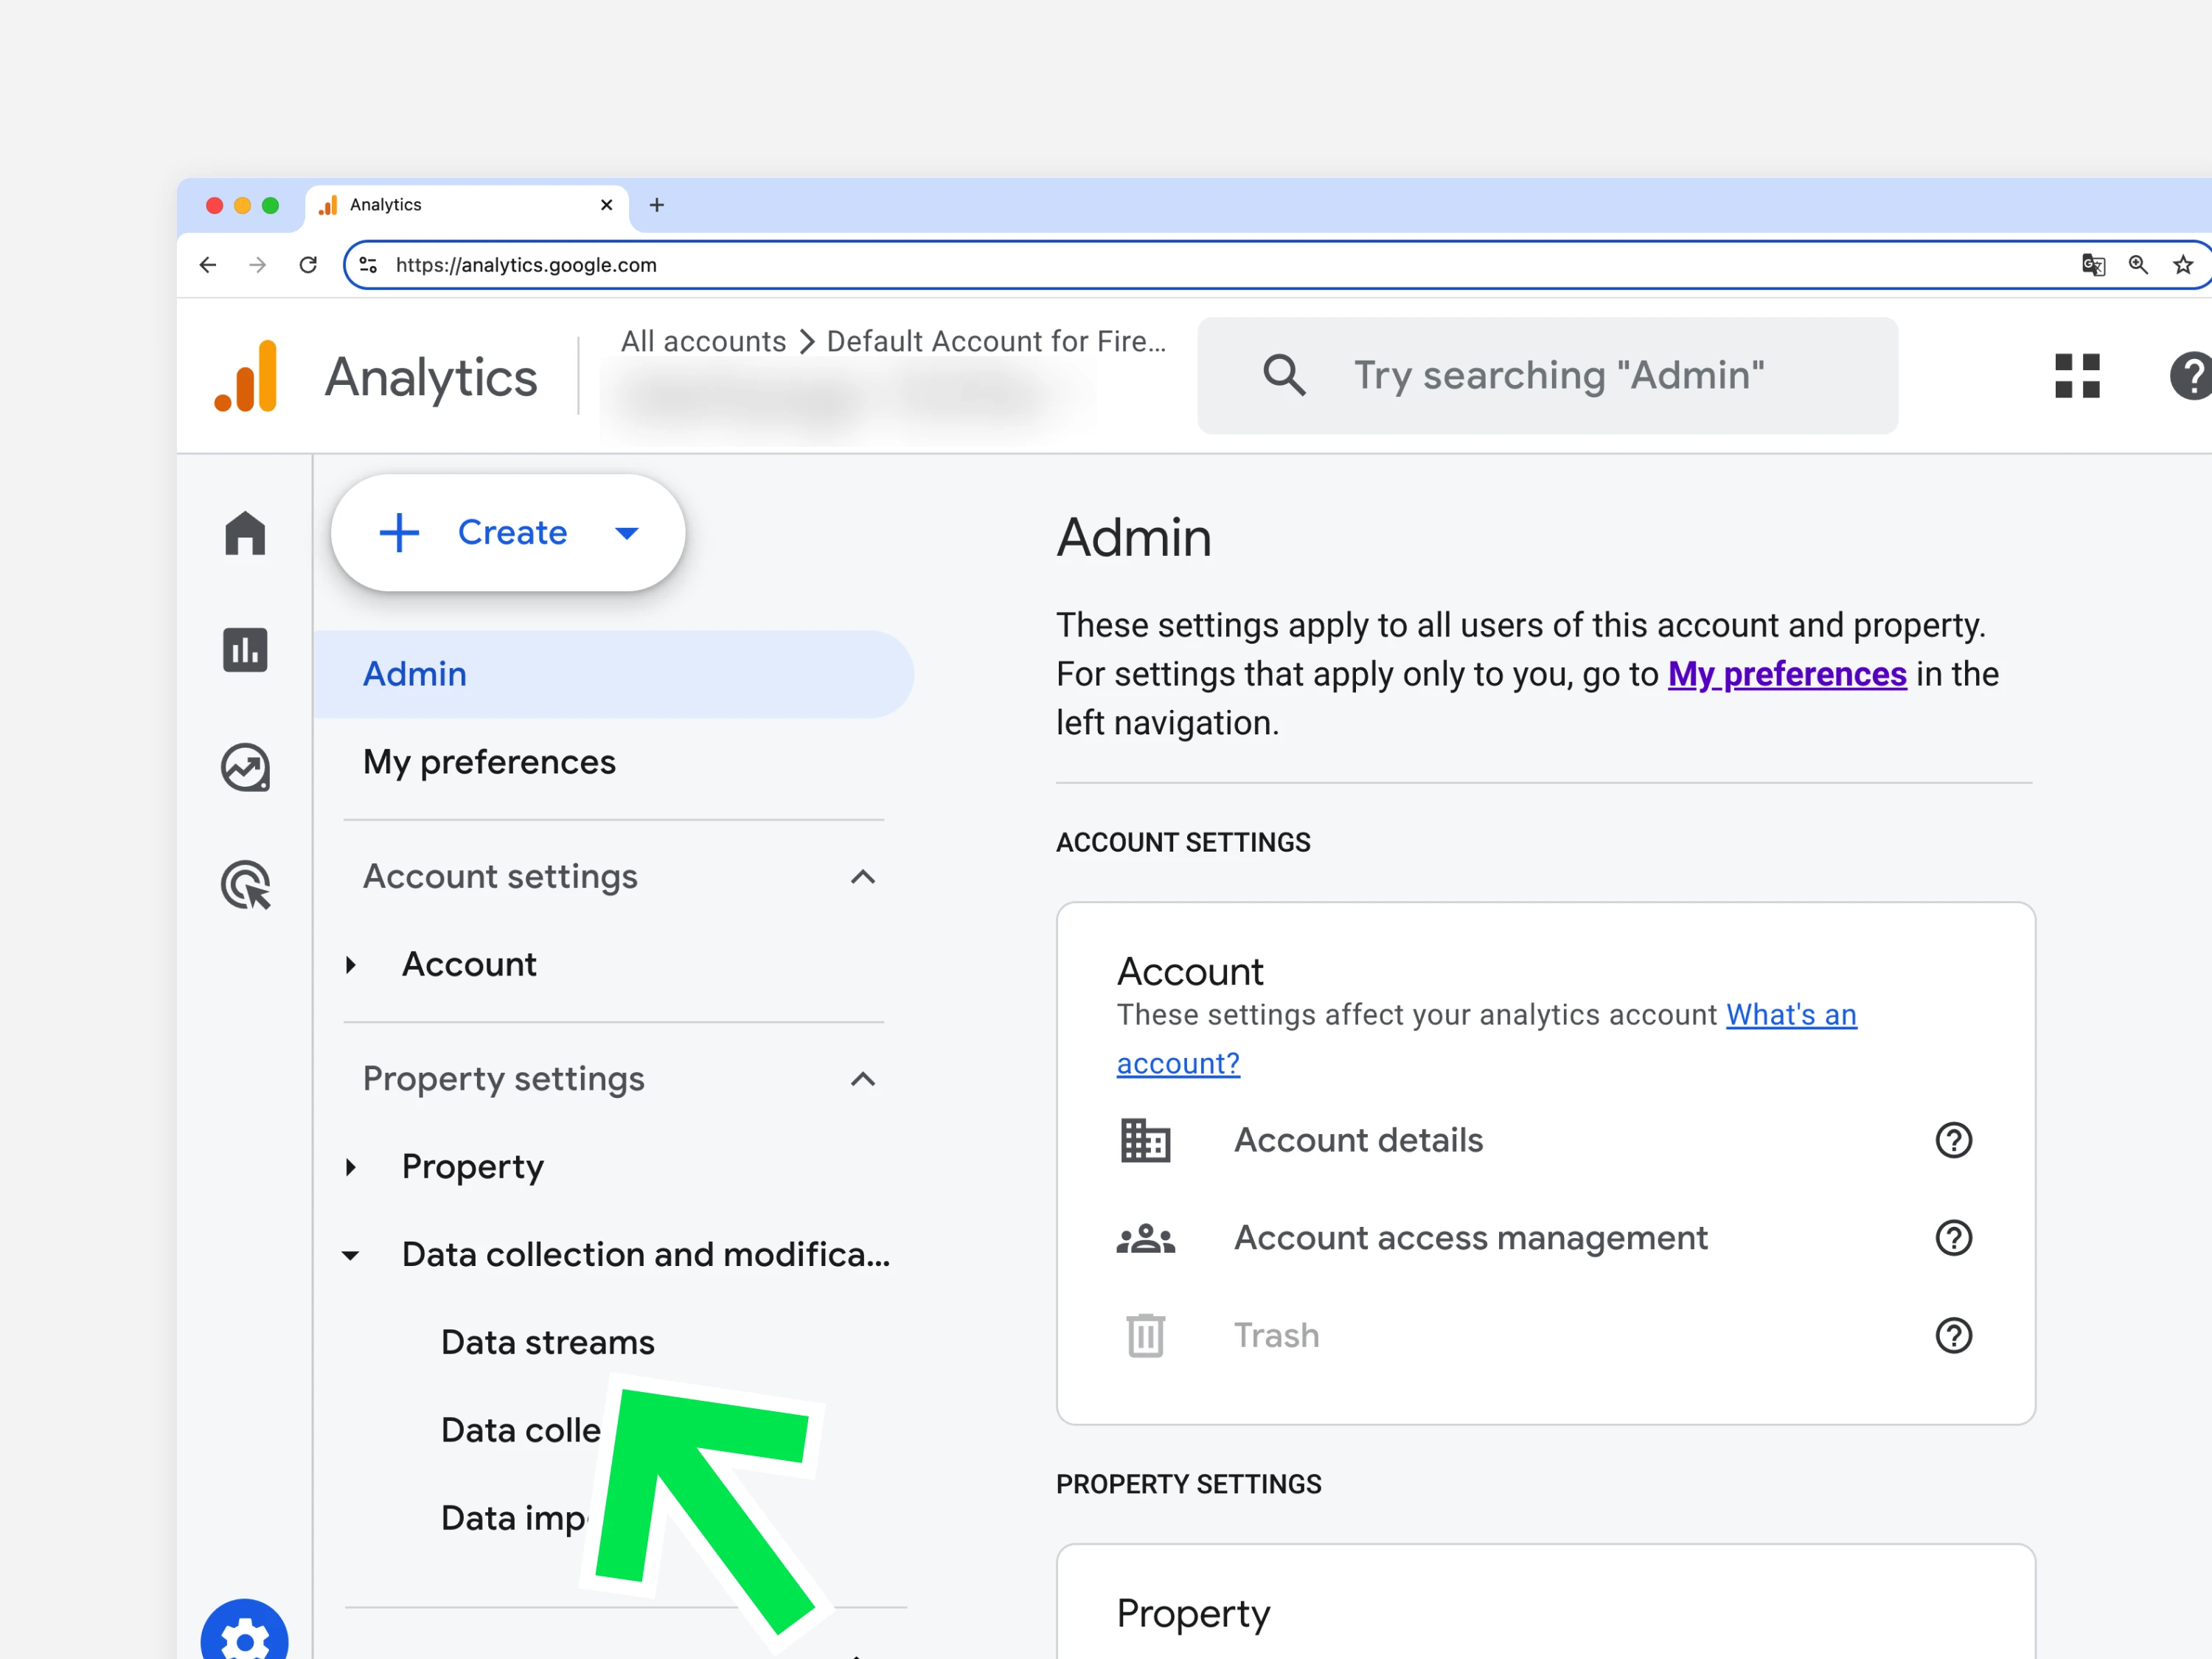
Task: Click the zoom icon in address bar
Action: (2138, 265)
